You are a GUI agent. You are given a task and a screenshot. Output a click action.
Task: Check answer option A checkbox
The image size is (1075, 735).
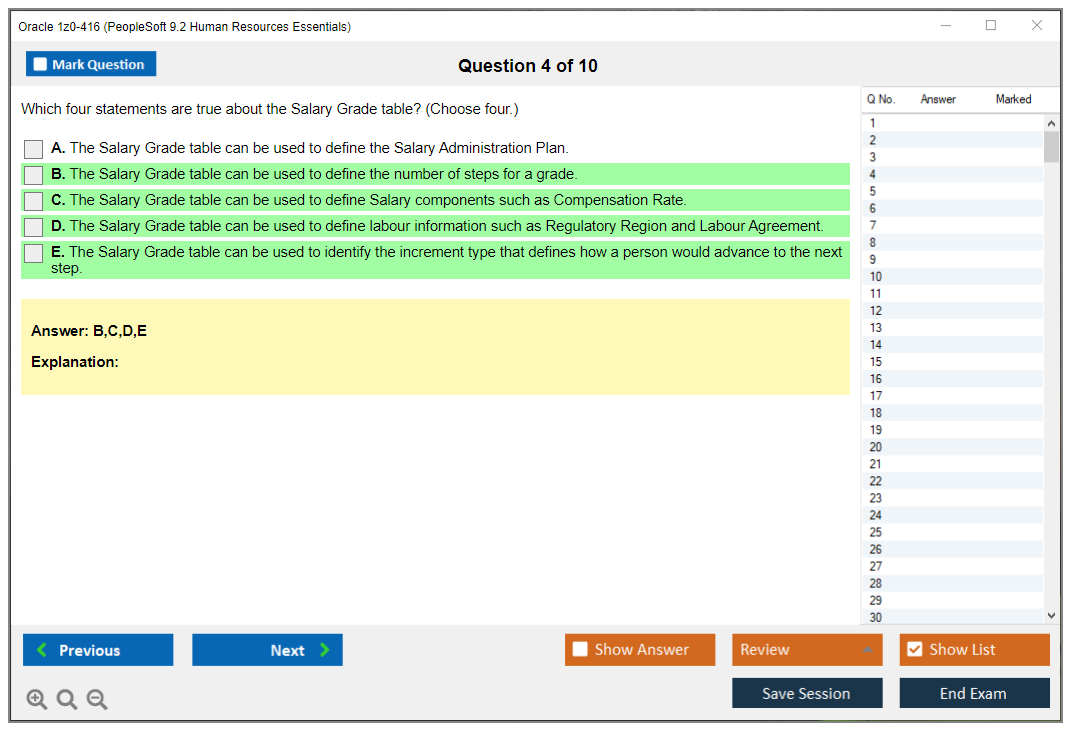pyautogui.click(x=33, y=148)
